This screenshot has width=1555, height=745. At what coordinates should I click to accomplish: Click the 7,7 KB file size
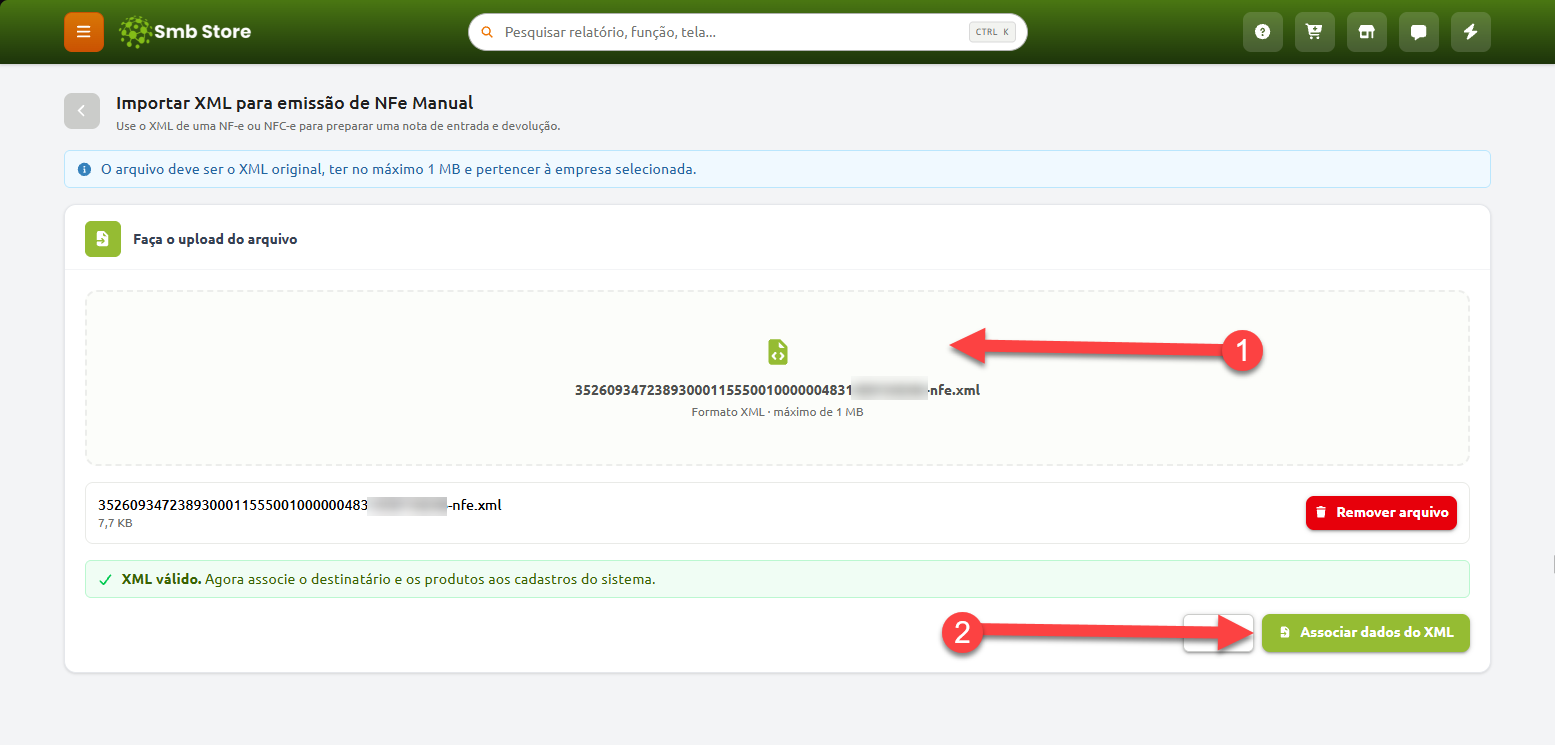(x=115, y=523)
